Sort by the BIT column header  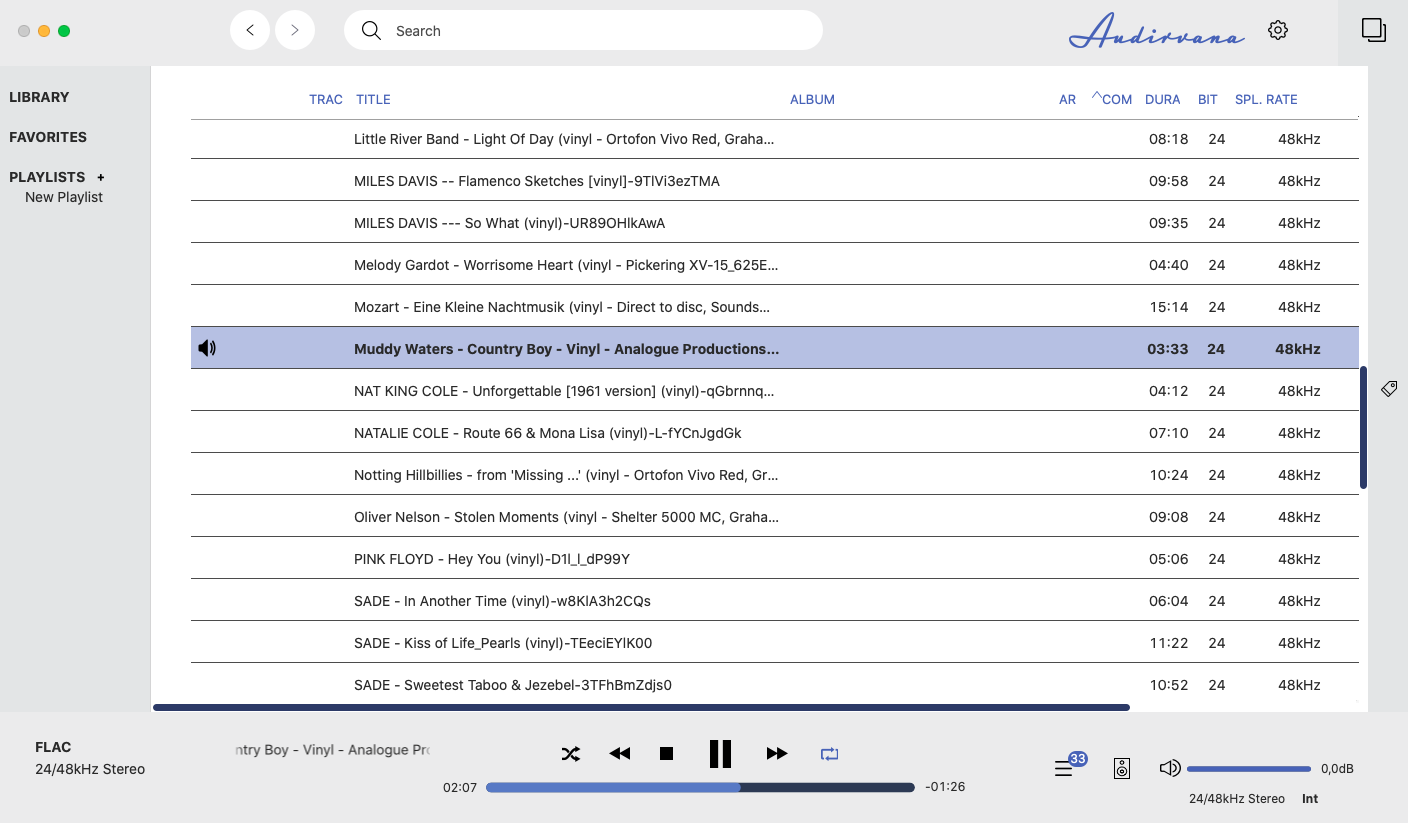click(1207, 99)
